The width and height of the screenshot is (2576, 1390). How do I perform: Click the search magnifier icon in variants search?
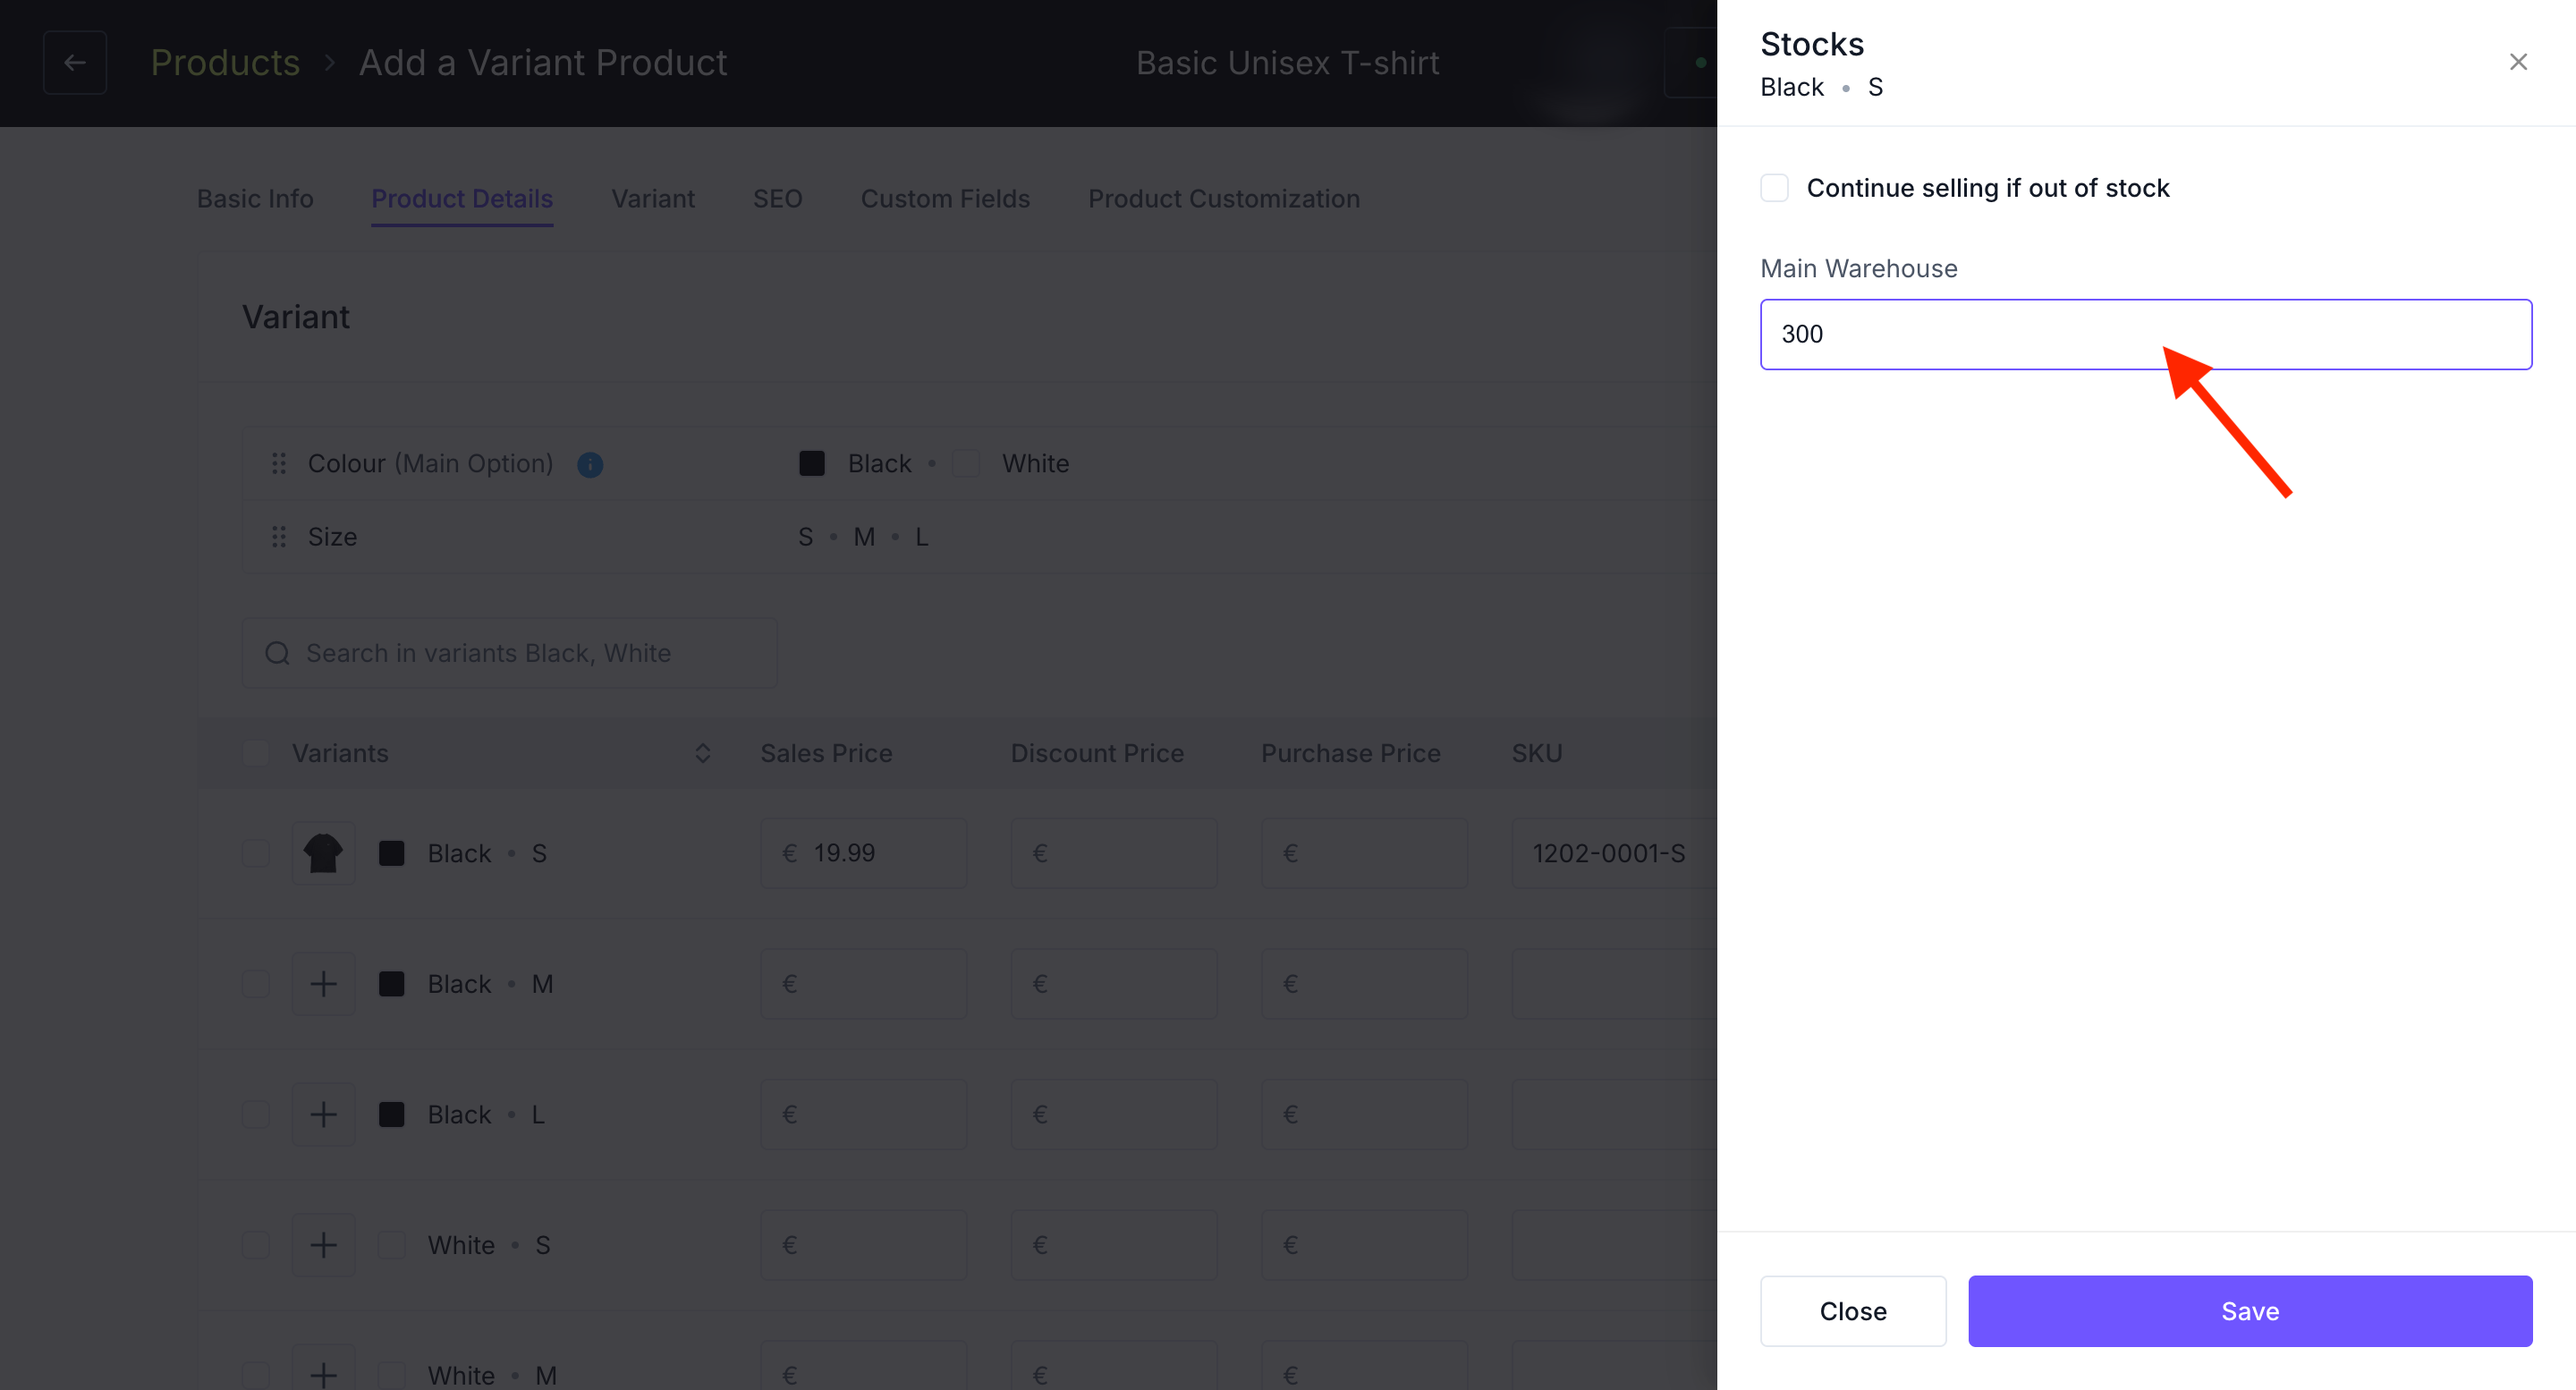tap(277, 653)
